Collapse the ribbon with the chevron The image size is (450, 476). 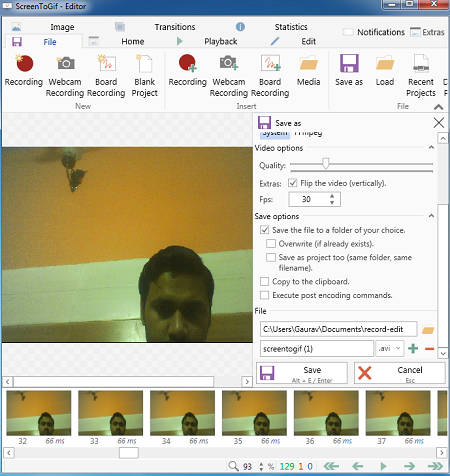[x=439, y=107]
